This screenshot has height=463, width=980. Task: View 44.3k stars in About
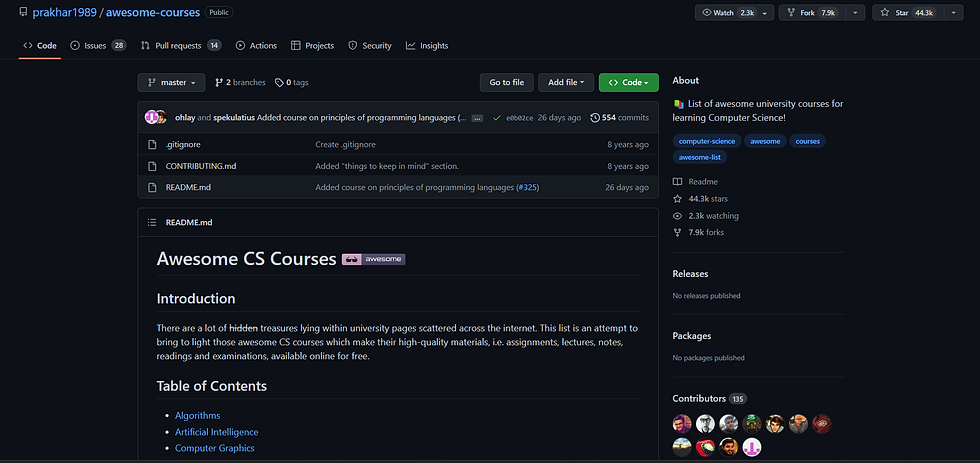point(700,199)
